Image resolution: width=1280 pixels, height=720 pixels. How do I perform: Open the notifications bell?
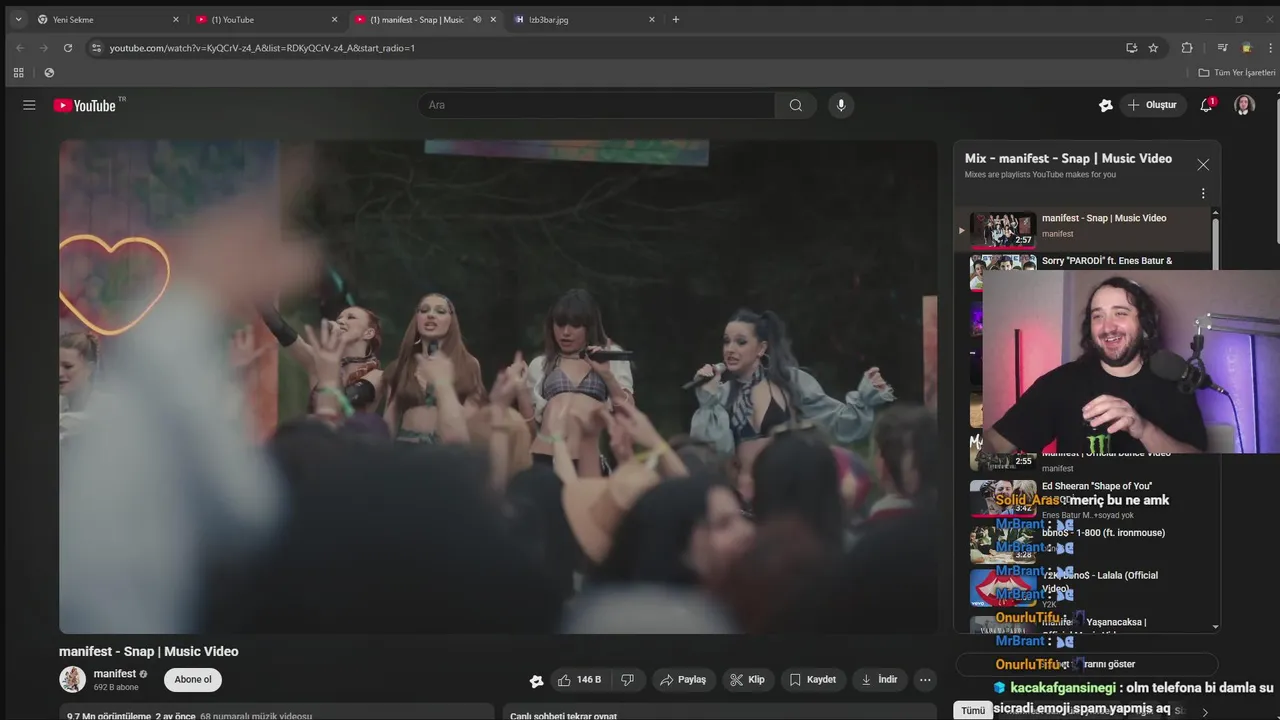[1206, 105]
